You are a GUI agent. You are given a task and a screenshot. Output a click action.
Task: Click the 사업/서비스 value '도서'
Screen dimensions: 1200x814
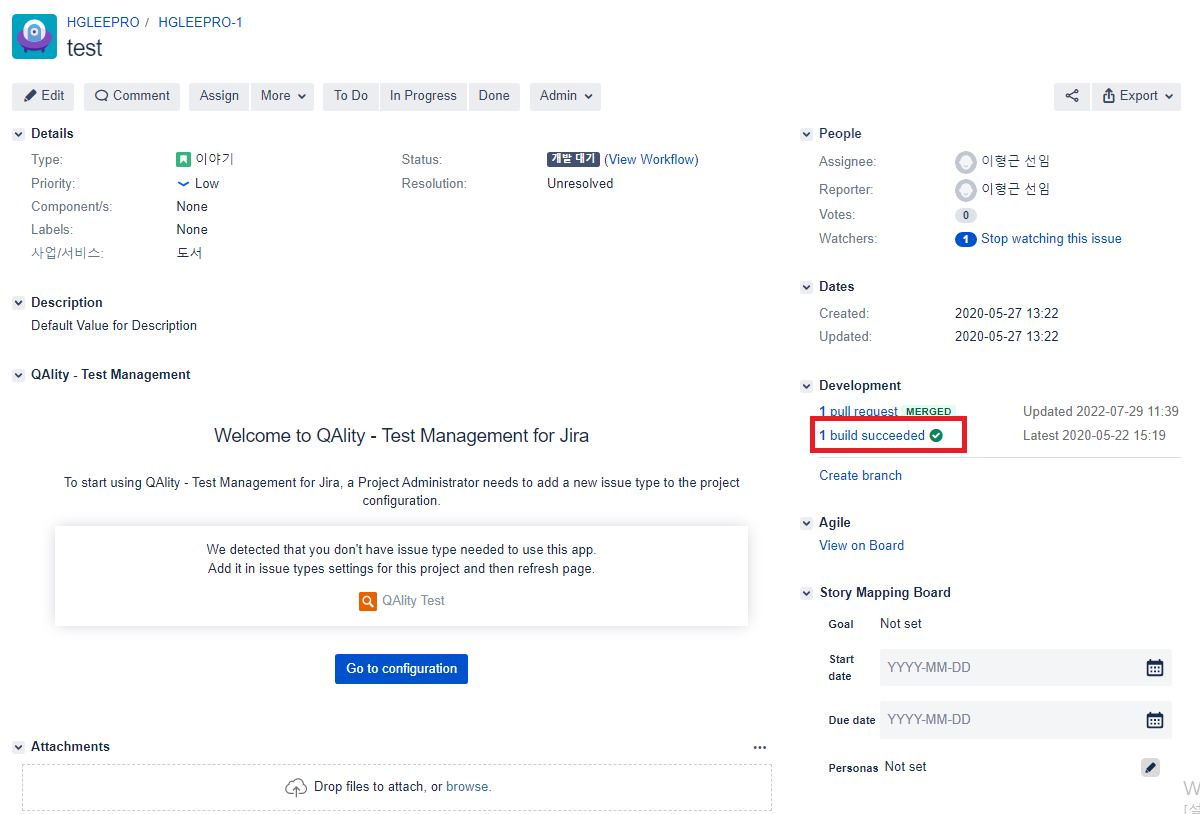pyautogui.click(x=190, y=253)
